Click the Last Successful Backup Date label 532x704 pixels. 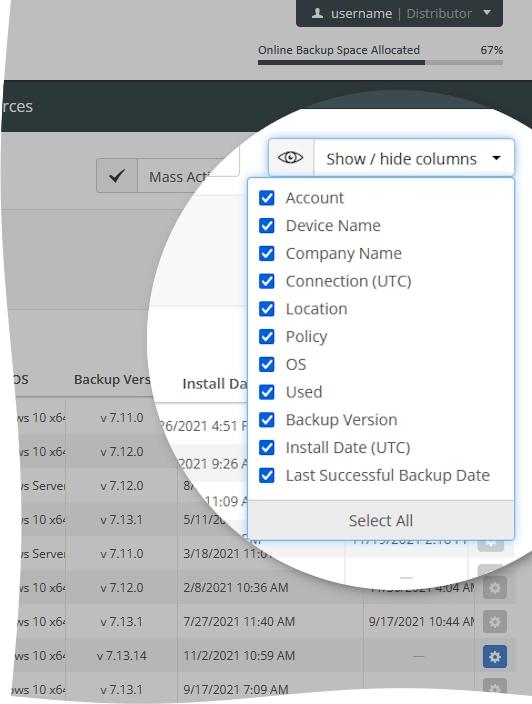tap(388, 475)
